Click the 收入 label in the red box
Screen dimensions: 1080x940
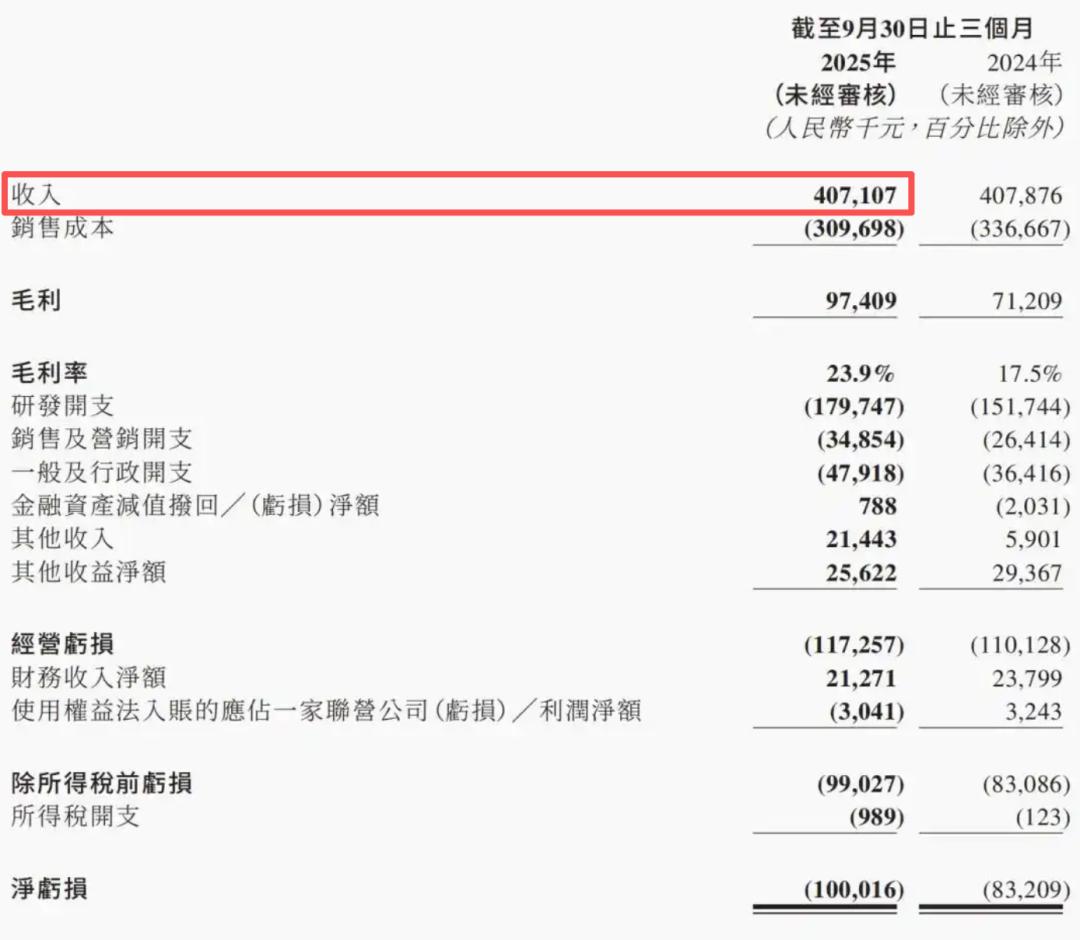tap(36, 194)
